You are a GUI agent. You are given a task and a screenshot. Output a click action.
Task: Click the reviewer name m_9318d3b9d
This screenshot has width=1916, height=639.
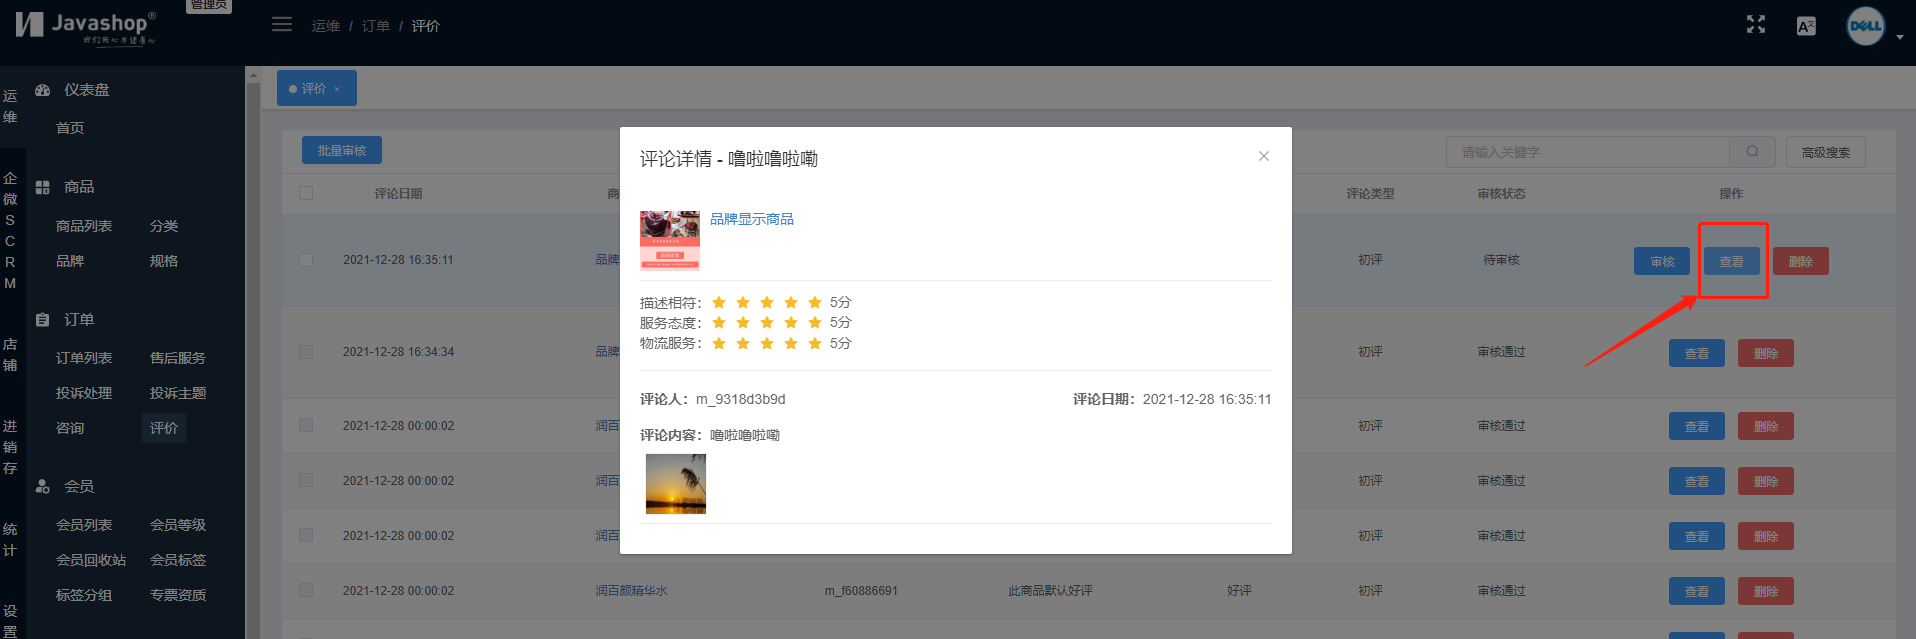point(741,399)
